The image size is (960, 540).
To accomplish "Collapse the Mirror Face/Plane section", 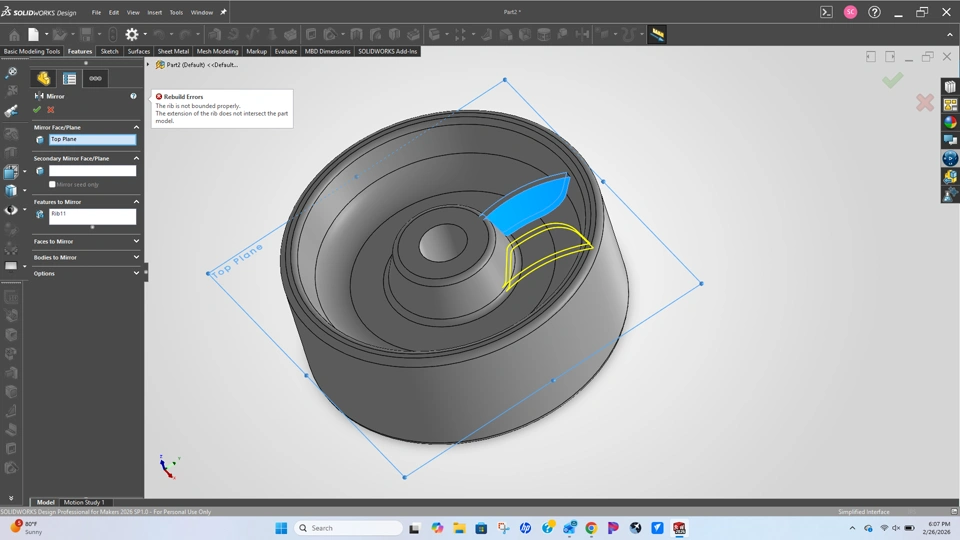I will 136,127.
